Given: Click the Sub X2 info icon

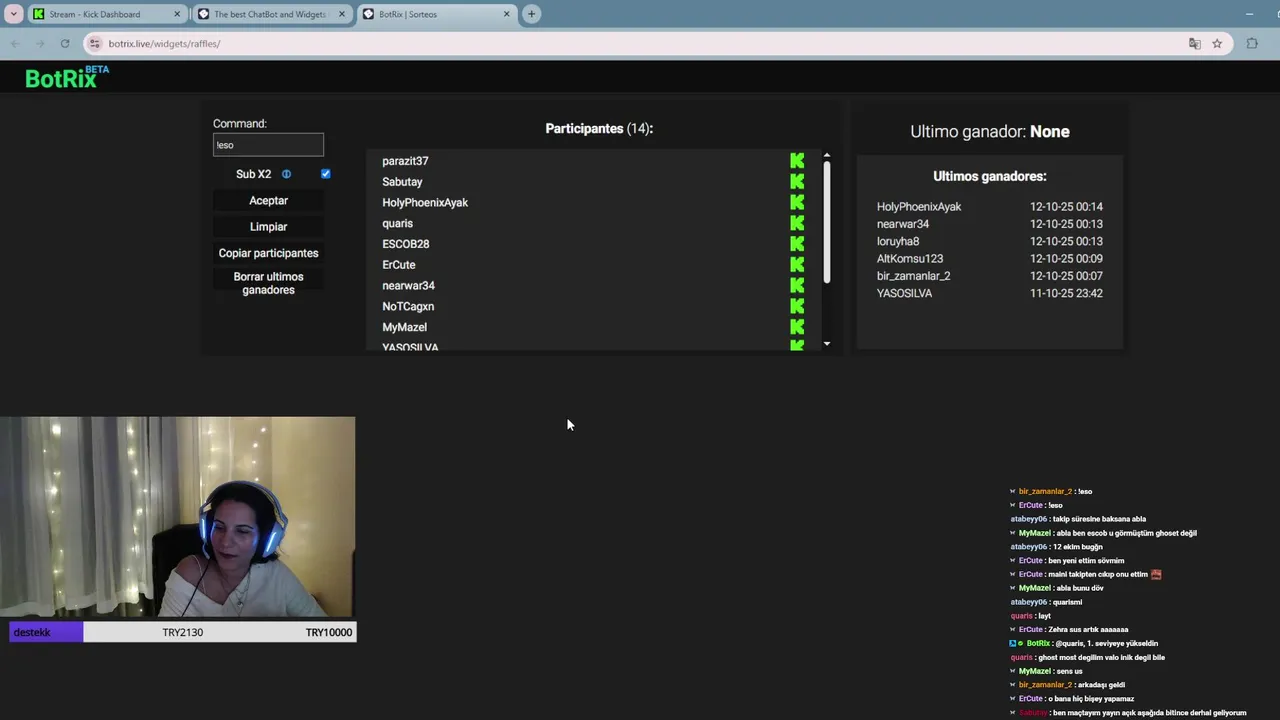Looking at the screenshot, I should 286,174.
